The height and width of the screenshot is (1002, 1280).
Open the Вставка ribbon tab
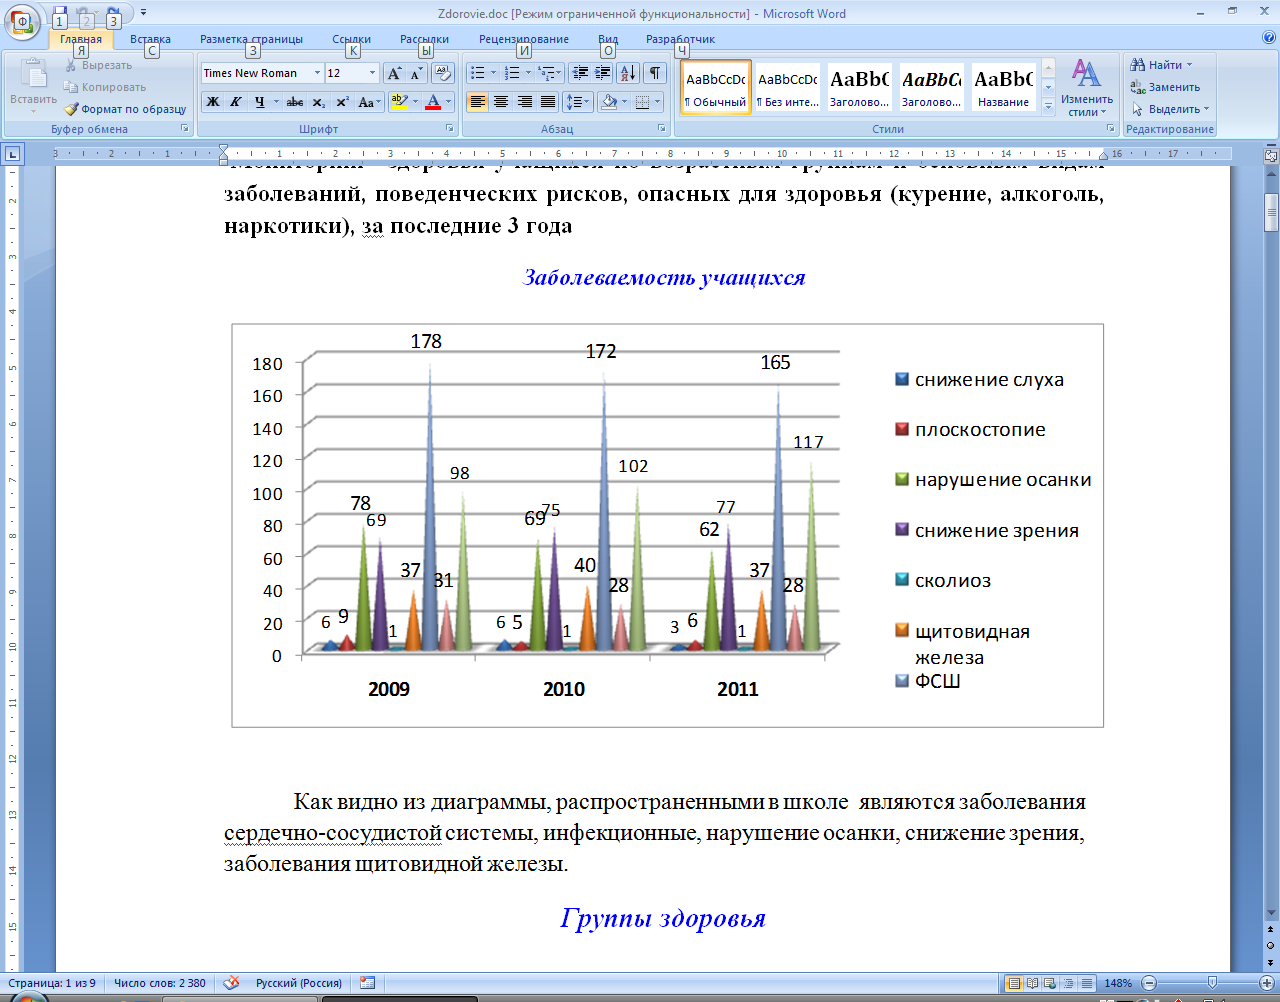(x=150, y=39)
